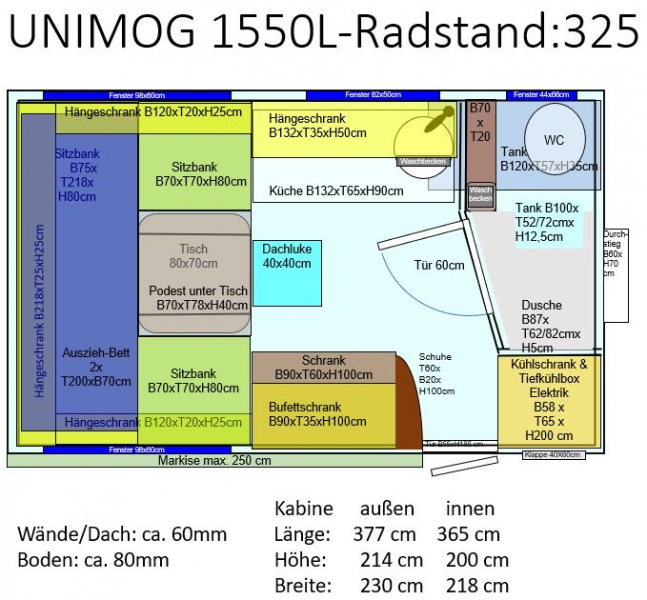Image resolution: width=647 pixels, height=600 pixels.
Task: Click the vertical 'Hängeschrank B218xT25xH25cm' label
Action: 40,311
